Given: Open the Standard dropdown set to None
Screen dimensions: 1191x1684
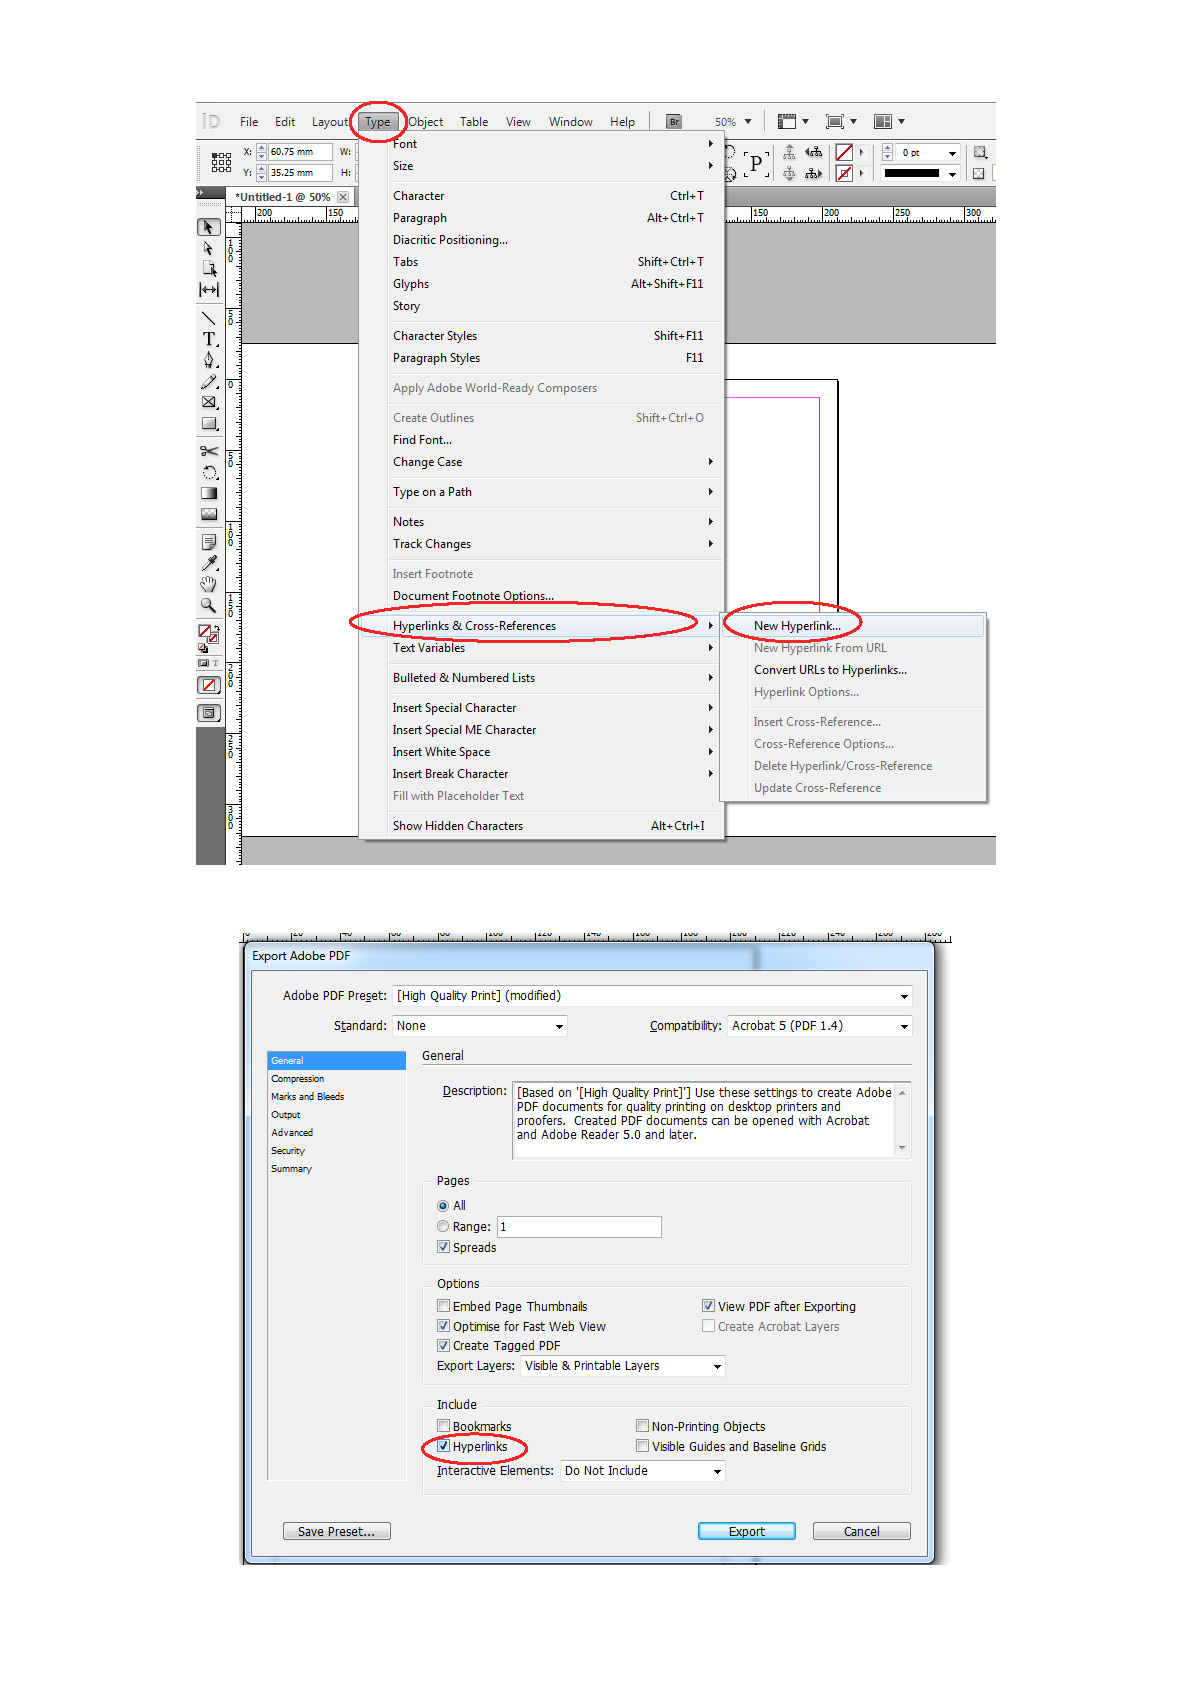Looking at the screenshot, I should (480, 1026).
